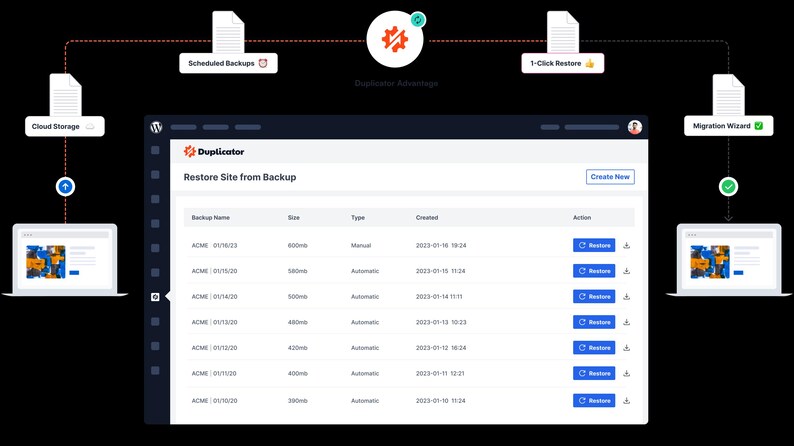Click the document icon above 1-Click Restore

(x=563, y=32)
